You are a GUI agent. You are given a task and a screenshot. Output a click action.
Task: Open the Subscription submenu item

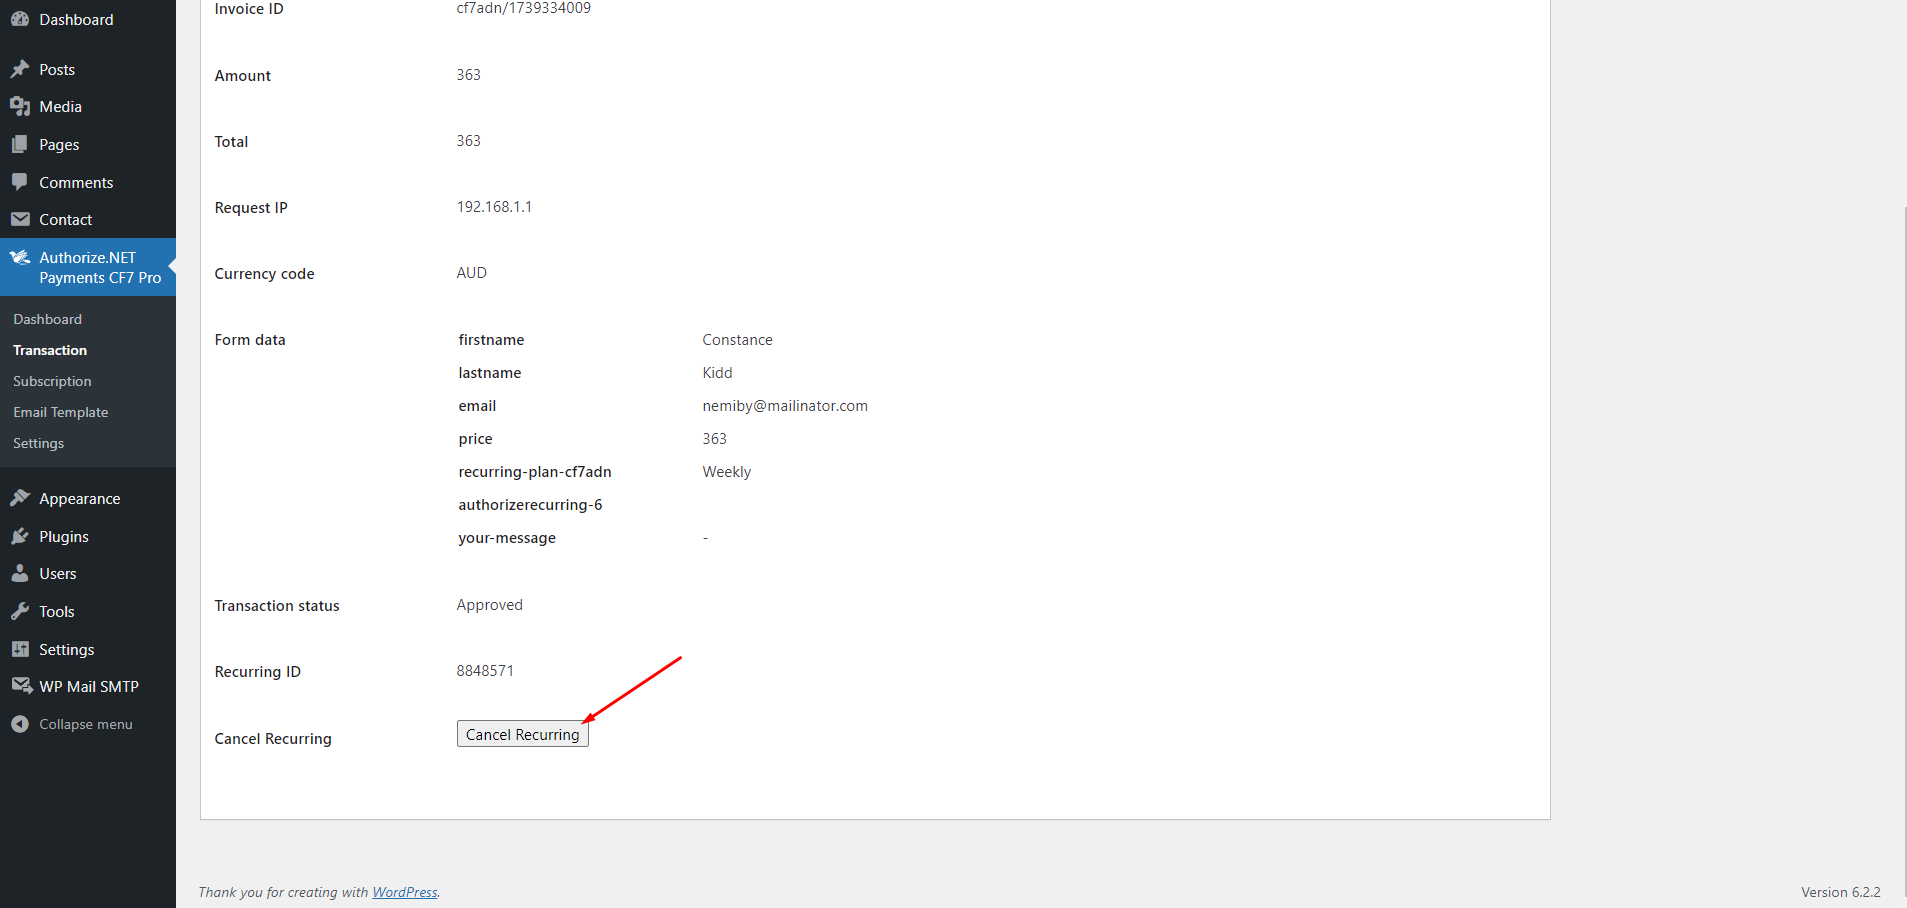52,381
